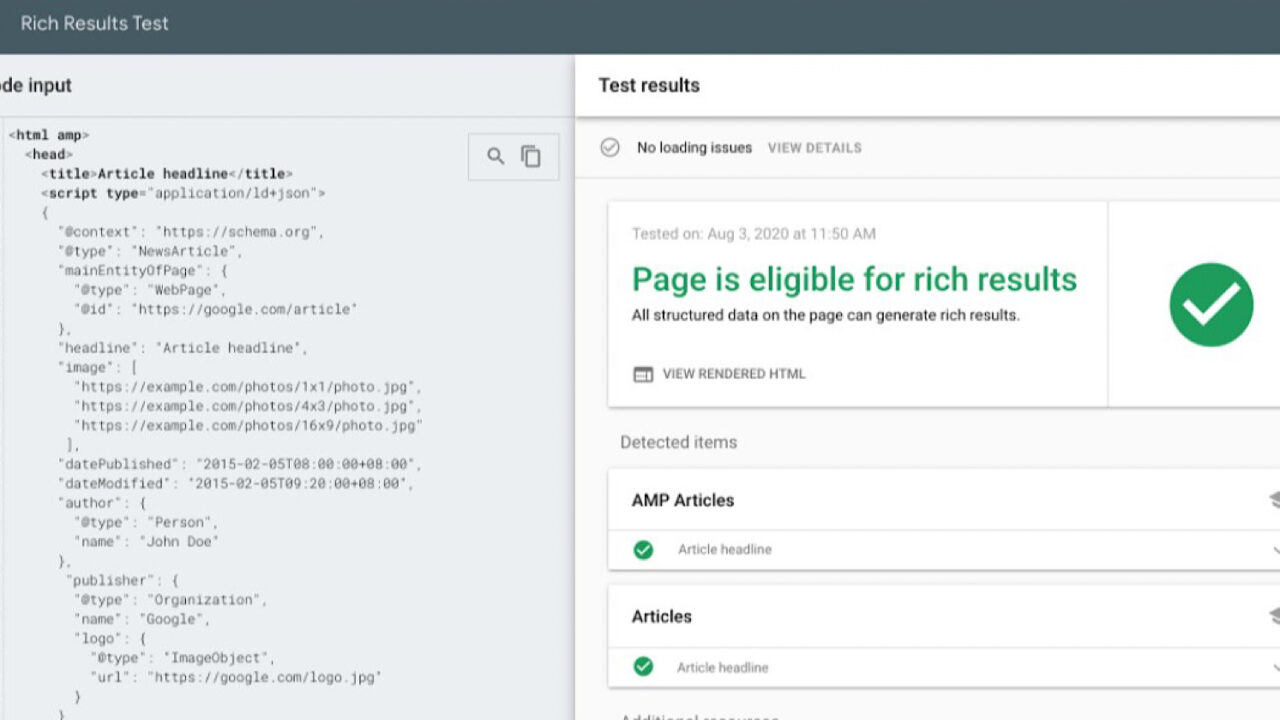This screenshot has width=1280, height=720.
Task: Click the green check icon beside AMP Articles headline
Action: 643,549
